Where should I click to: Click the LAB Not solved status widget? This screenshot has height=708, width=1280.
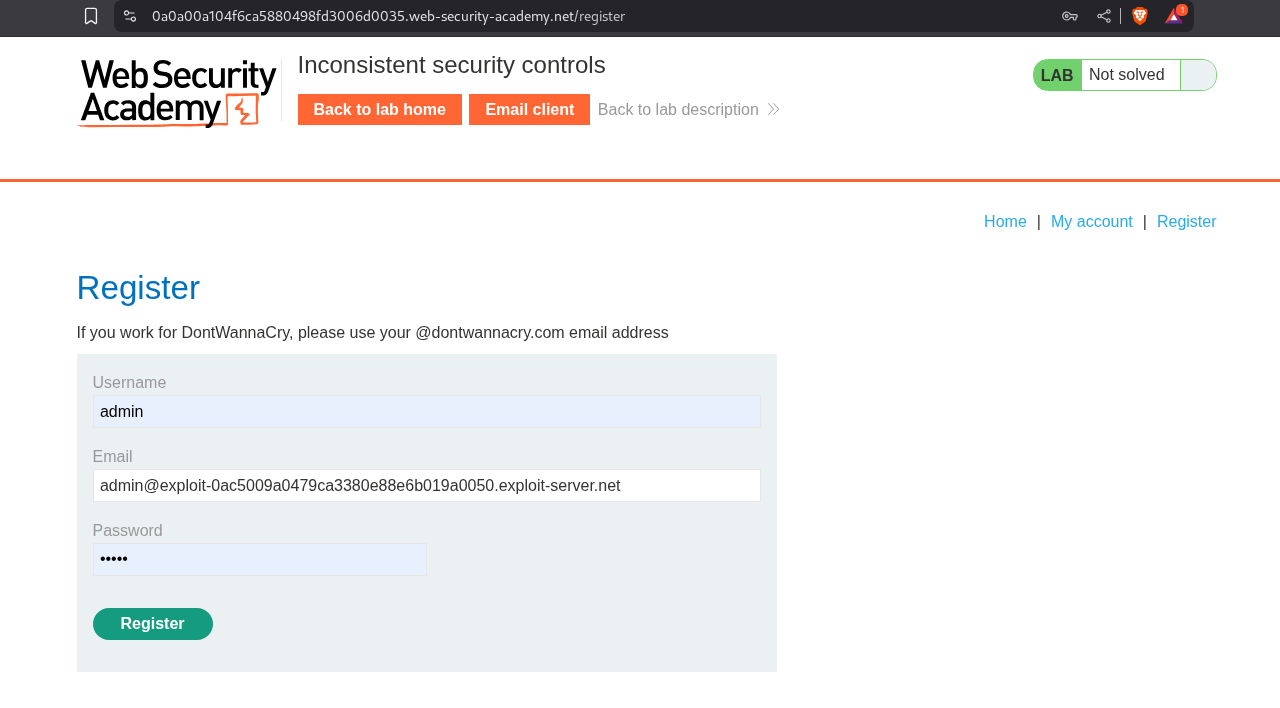[1124, 75]
